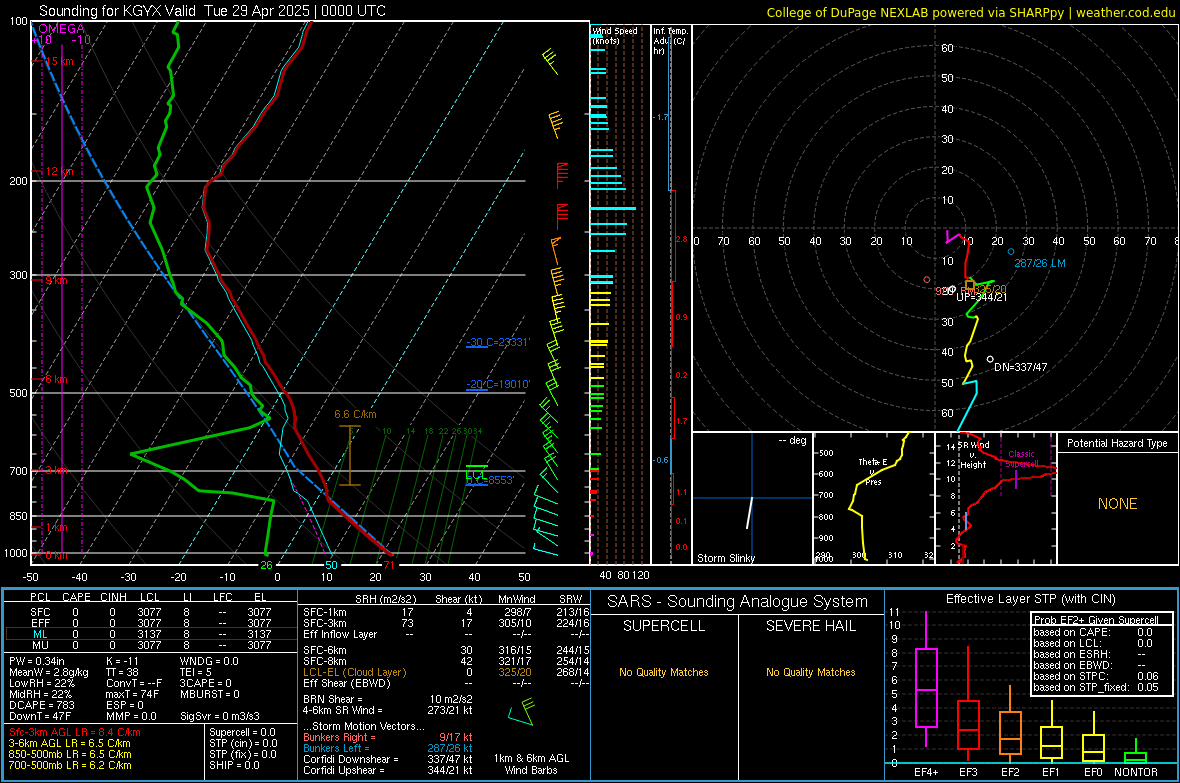Click the '12 km' height marker
The image size is (1180, 783).
(x=59, y=172)
